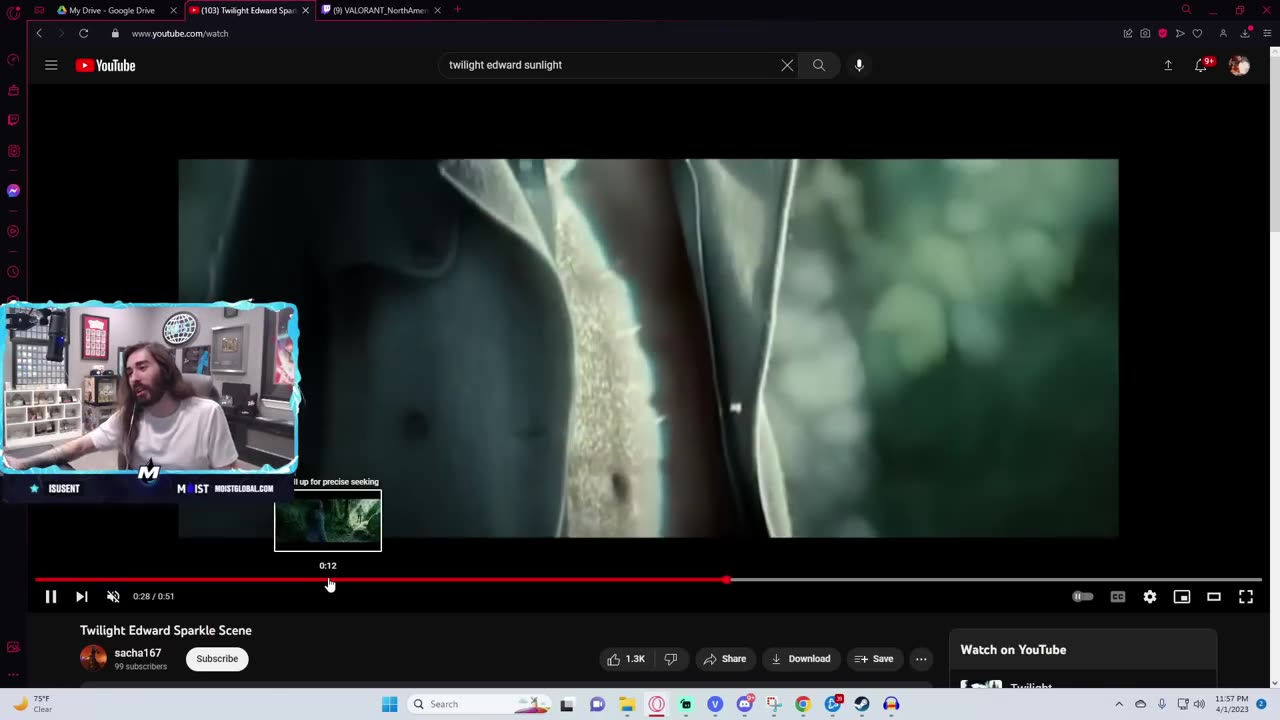Download the video
Screen dimensions: 1280x720
801,659
